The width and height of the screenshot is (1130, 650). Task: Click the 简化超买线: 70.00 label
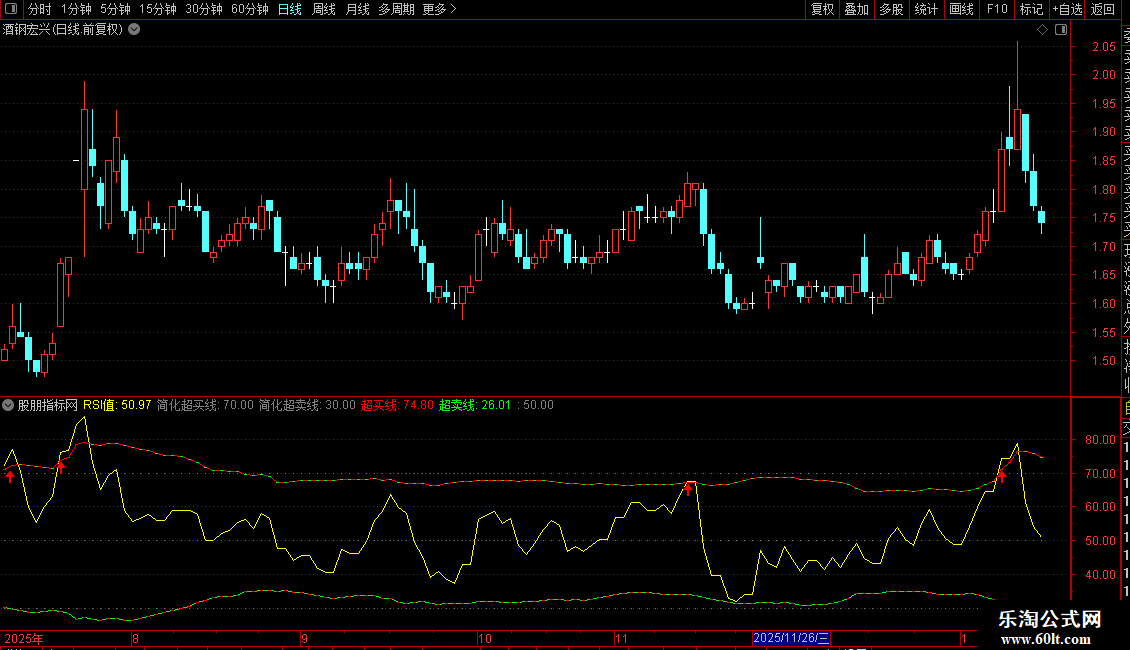pyautogui.click(x=205, y=405)
